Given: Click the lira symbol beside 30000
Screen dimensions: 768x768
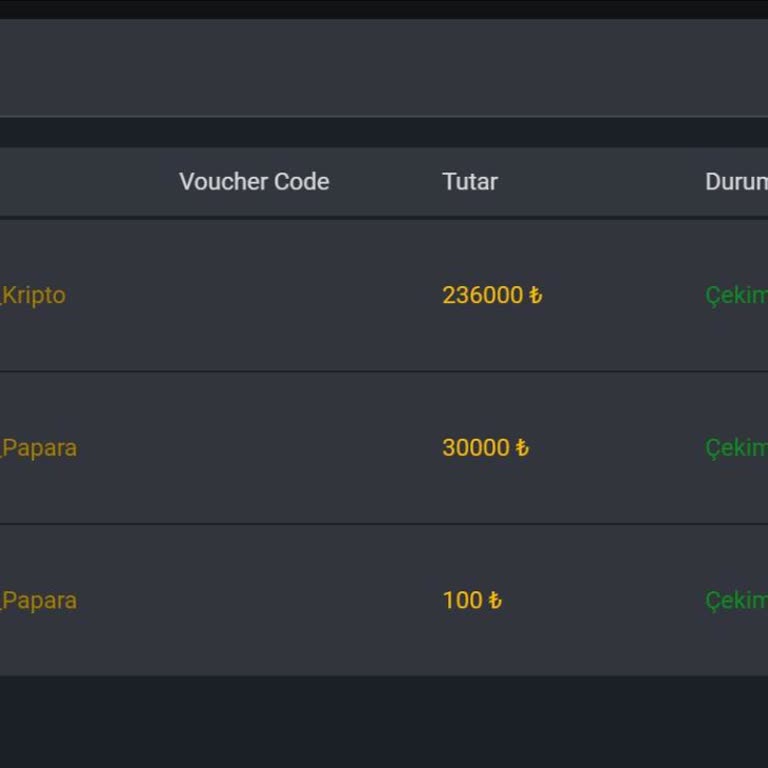Looking at the screenshot, I should (x=522, y=448).
